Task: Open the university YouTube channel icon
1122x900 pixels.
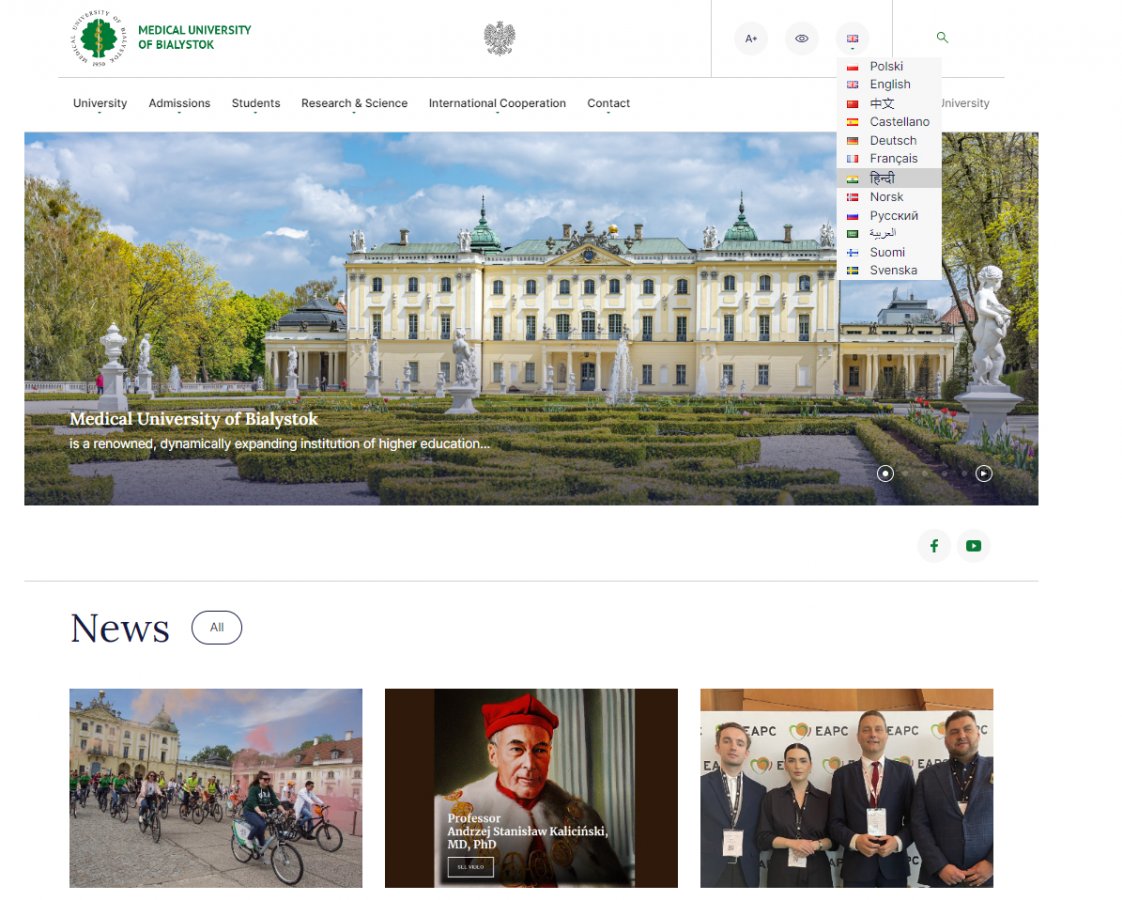Action: (x=973, y=546)
